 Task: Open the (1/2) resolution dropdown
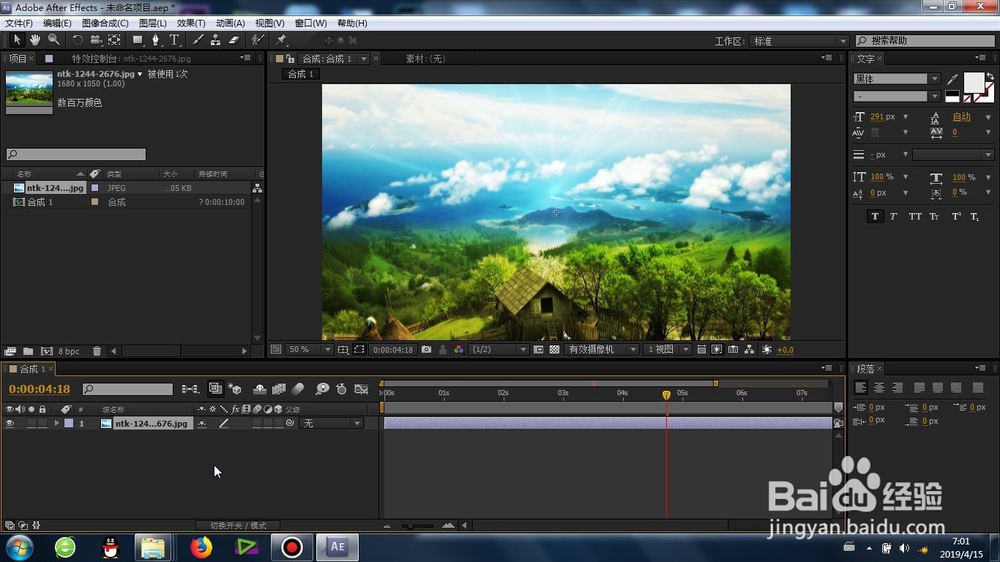pyautogui.click(x=499, y=350)
